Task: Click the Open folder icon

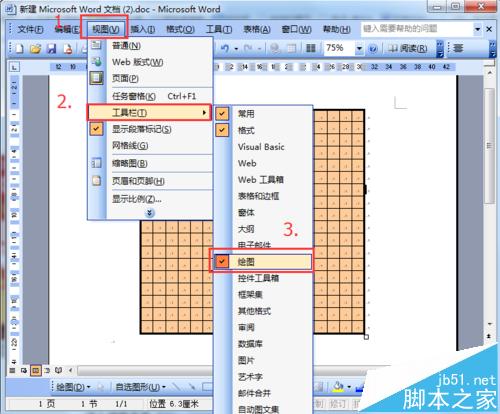Action: tap(35, 49)
